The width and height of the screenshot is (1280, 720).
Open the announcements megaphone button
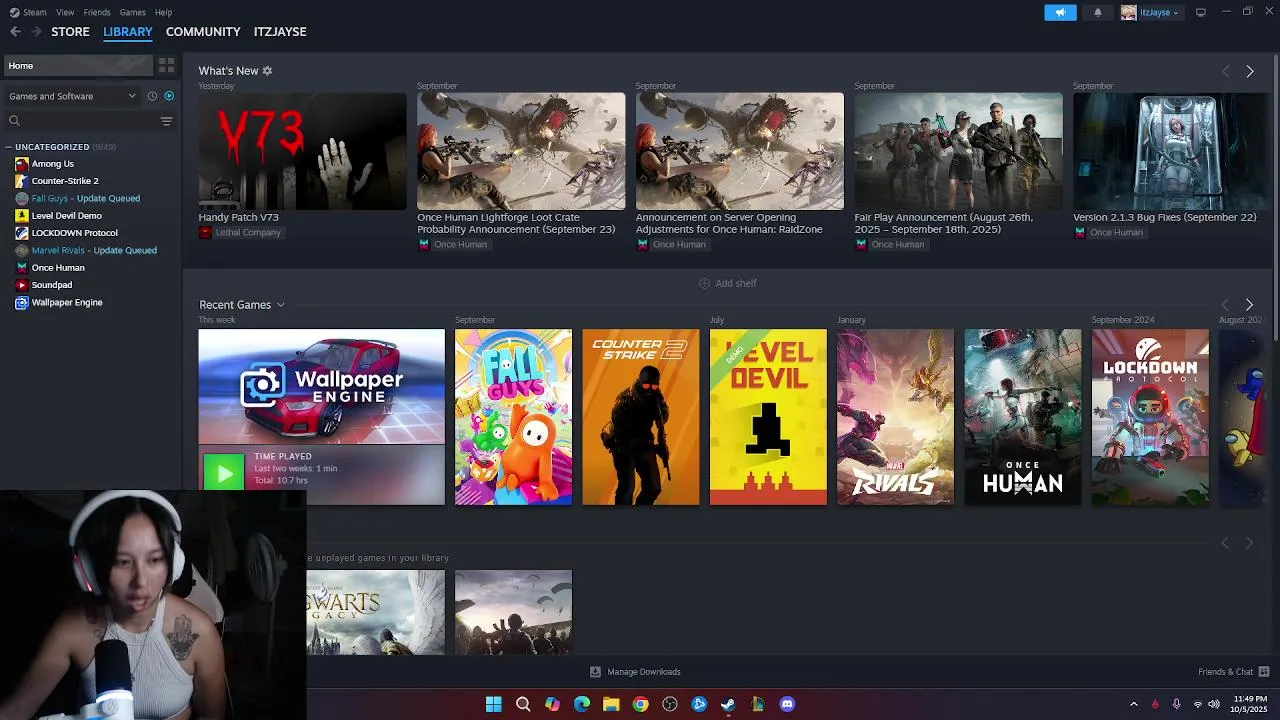click(x=1060, y=12)
